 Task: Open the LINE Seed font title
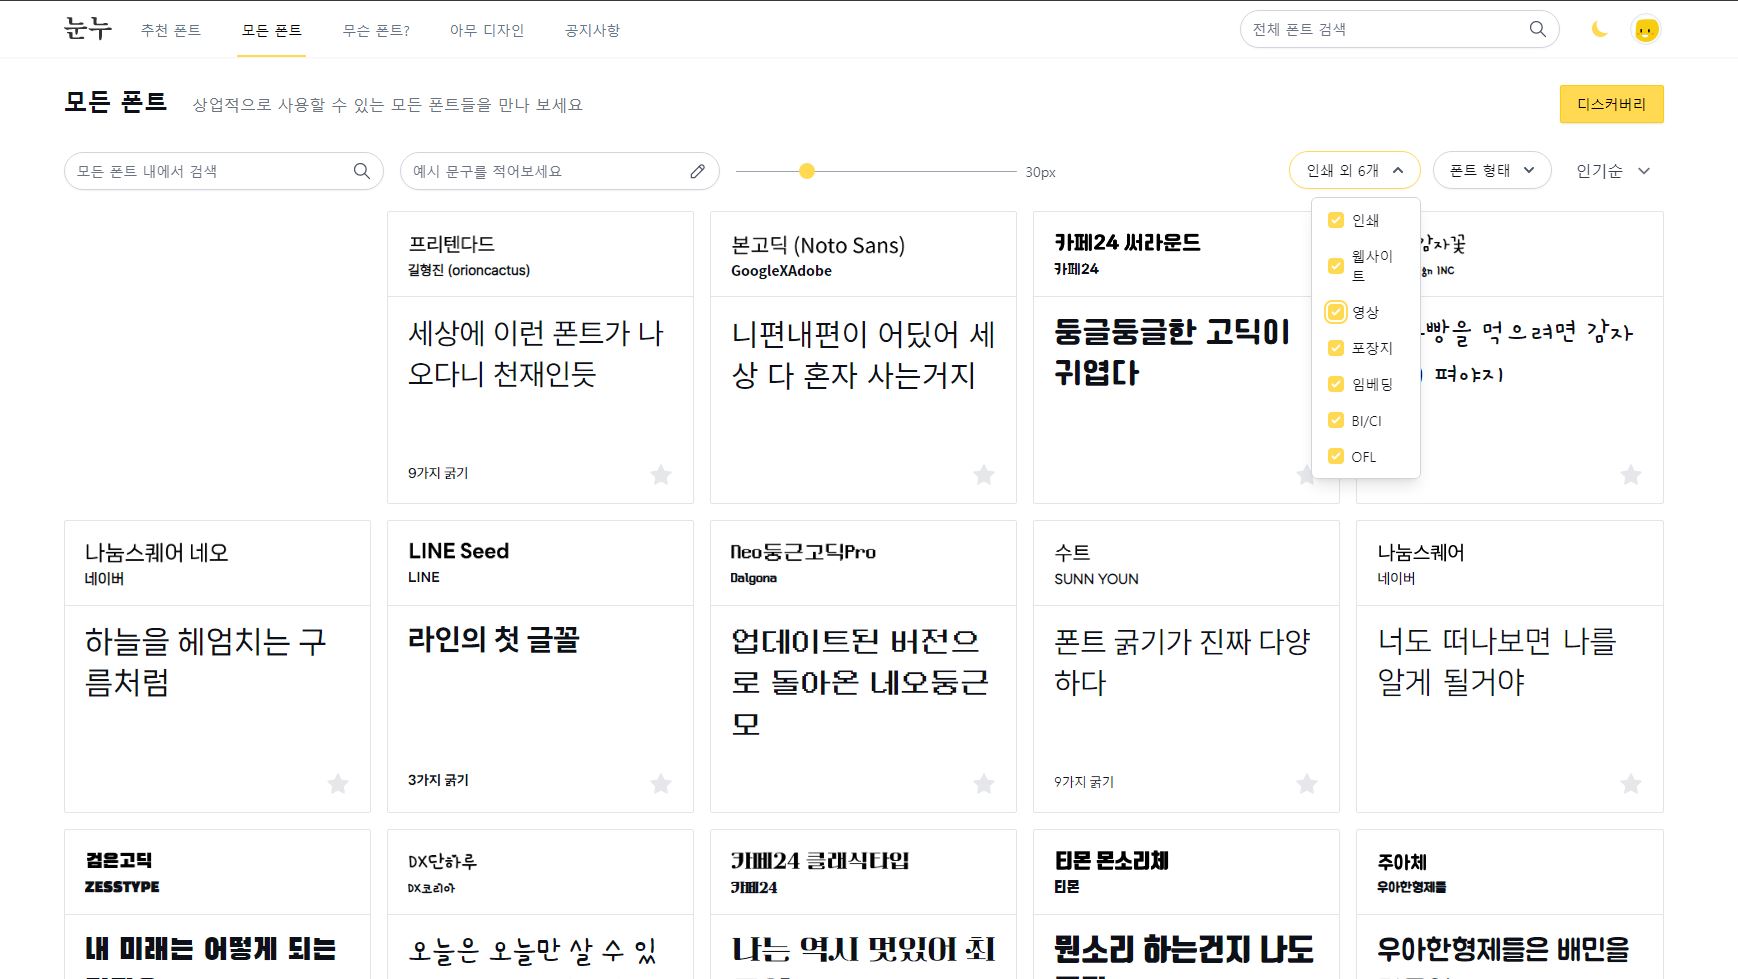[459, 551]
